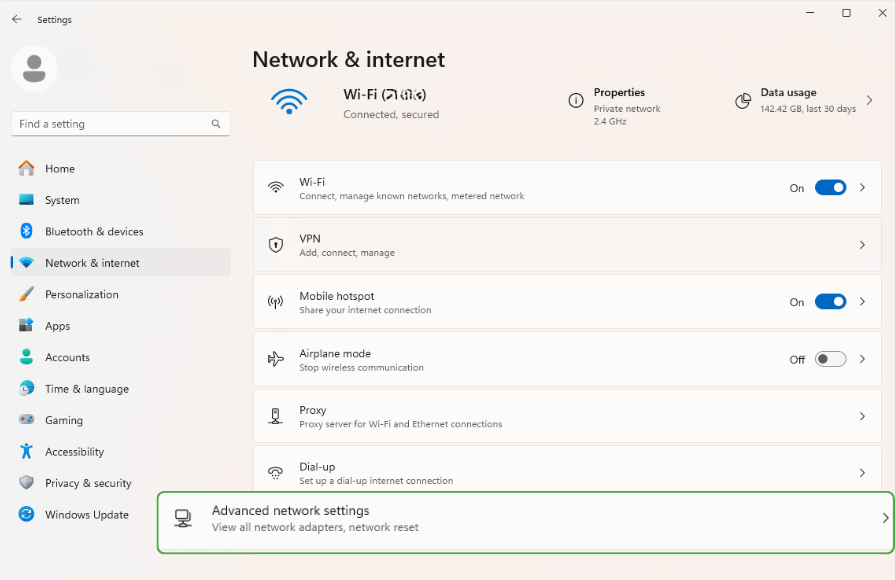
Task: Turn off the Wi-Fi toggle
Action: [830, 188]
